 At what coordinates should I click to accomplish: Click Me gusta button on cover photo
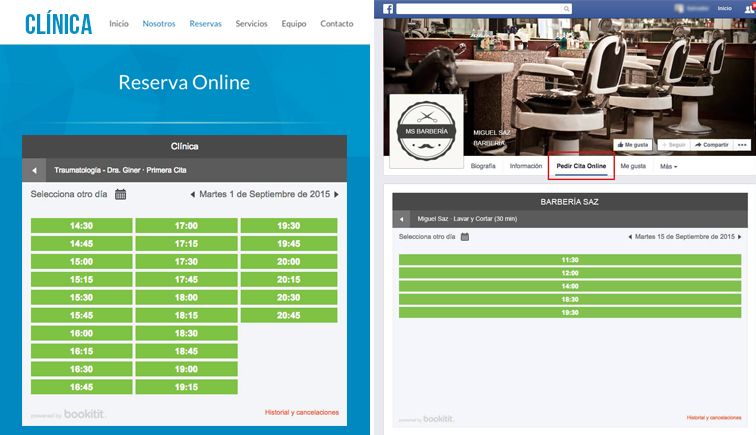click(x=633, y=145)
